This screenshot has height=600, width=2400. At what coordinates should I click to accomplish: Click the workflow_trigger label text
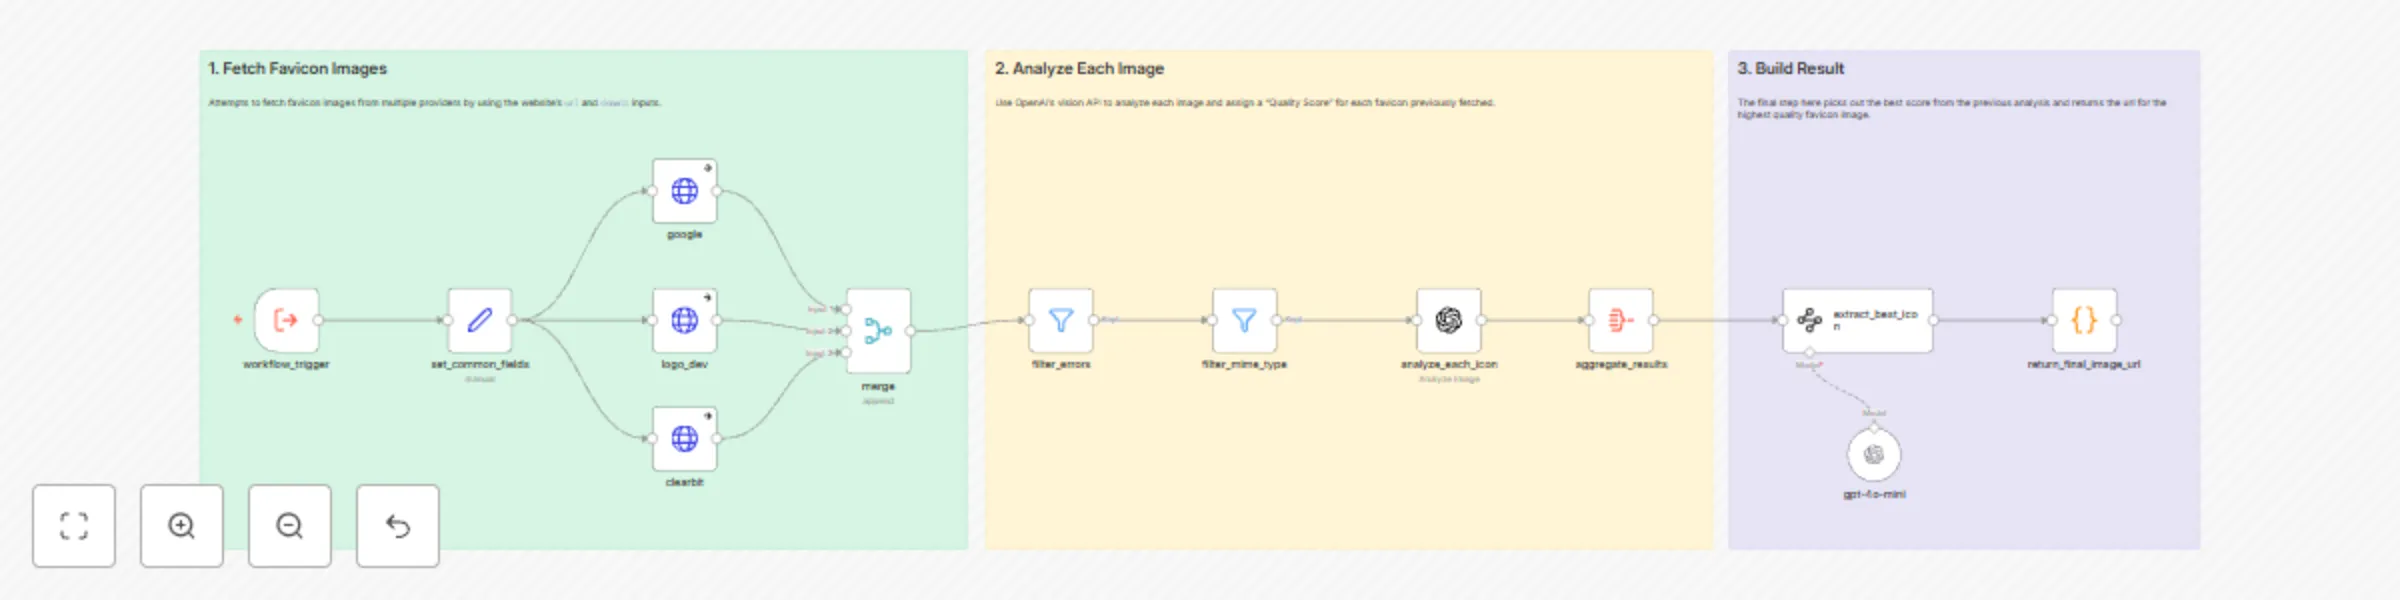click(286, 364)
